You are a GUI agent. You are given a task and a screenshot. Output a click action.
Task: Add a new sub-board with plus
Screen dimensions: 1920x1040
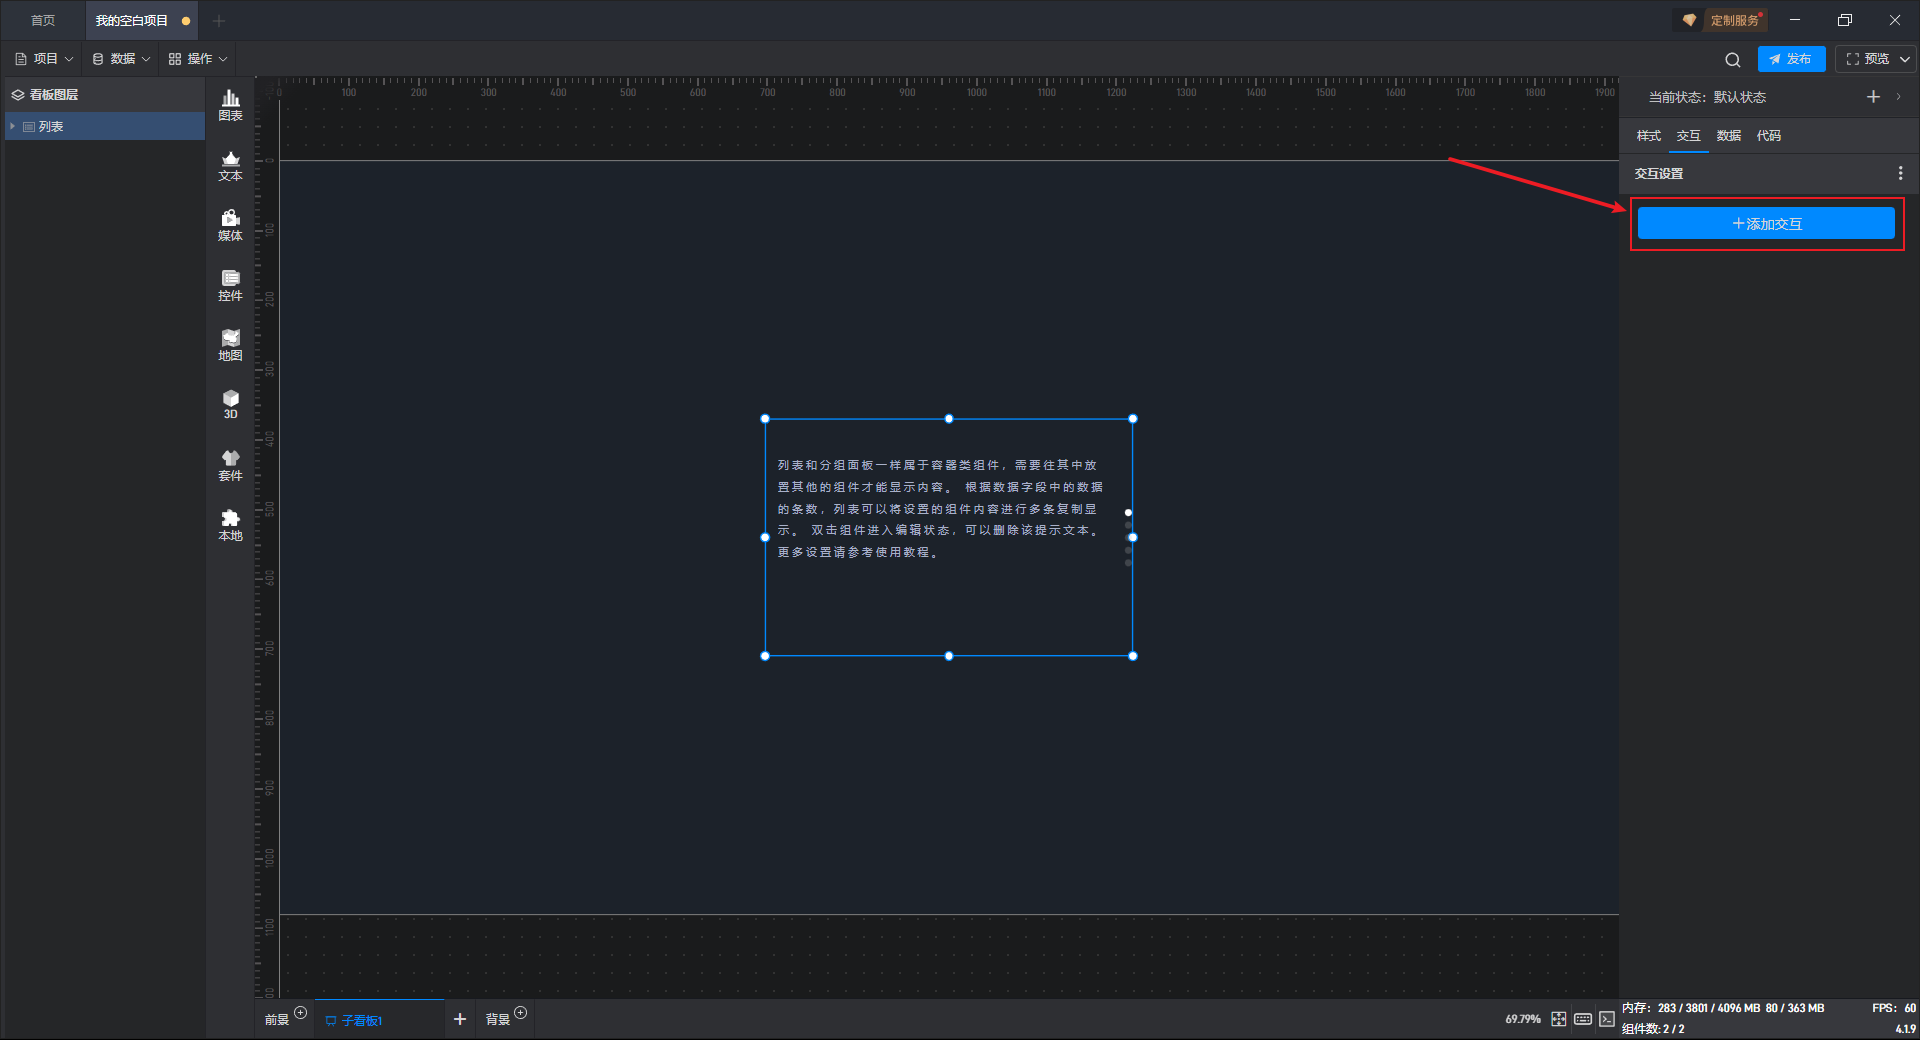[x=460, y=1019]
